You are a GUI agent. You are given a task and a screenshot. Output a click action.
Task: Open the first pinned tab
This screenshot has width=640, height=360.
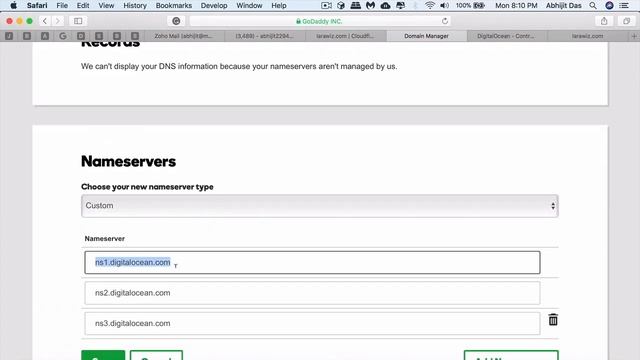9,36
